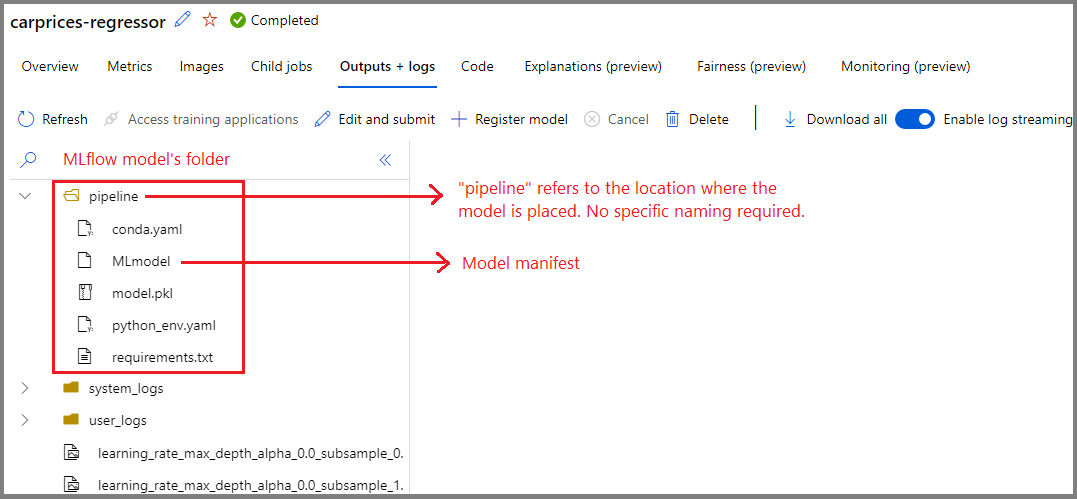Click the Delete trash can icon
This screenshot has width=1077, height=499.
pyautogui.click(x=672, y=119)
